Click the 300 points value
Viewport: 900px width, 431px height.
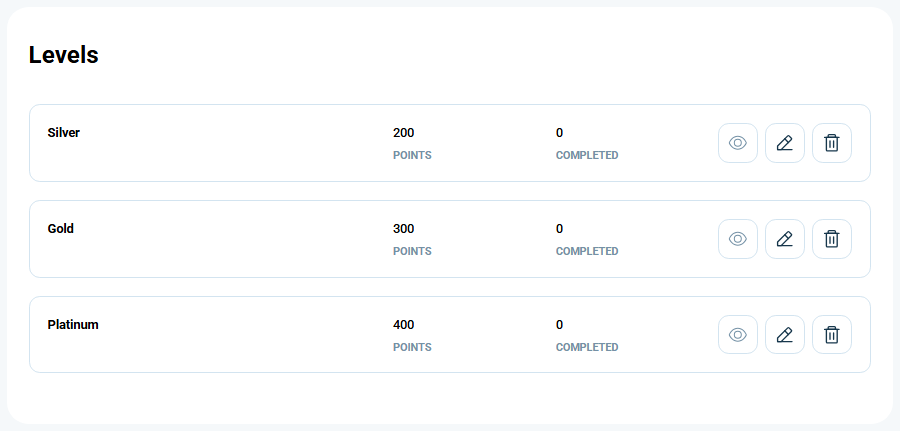(404, 229)
